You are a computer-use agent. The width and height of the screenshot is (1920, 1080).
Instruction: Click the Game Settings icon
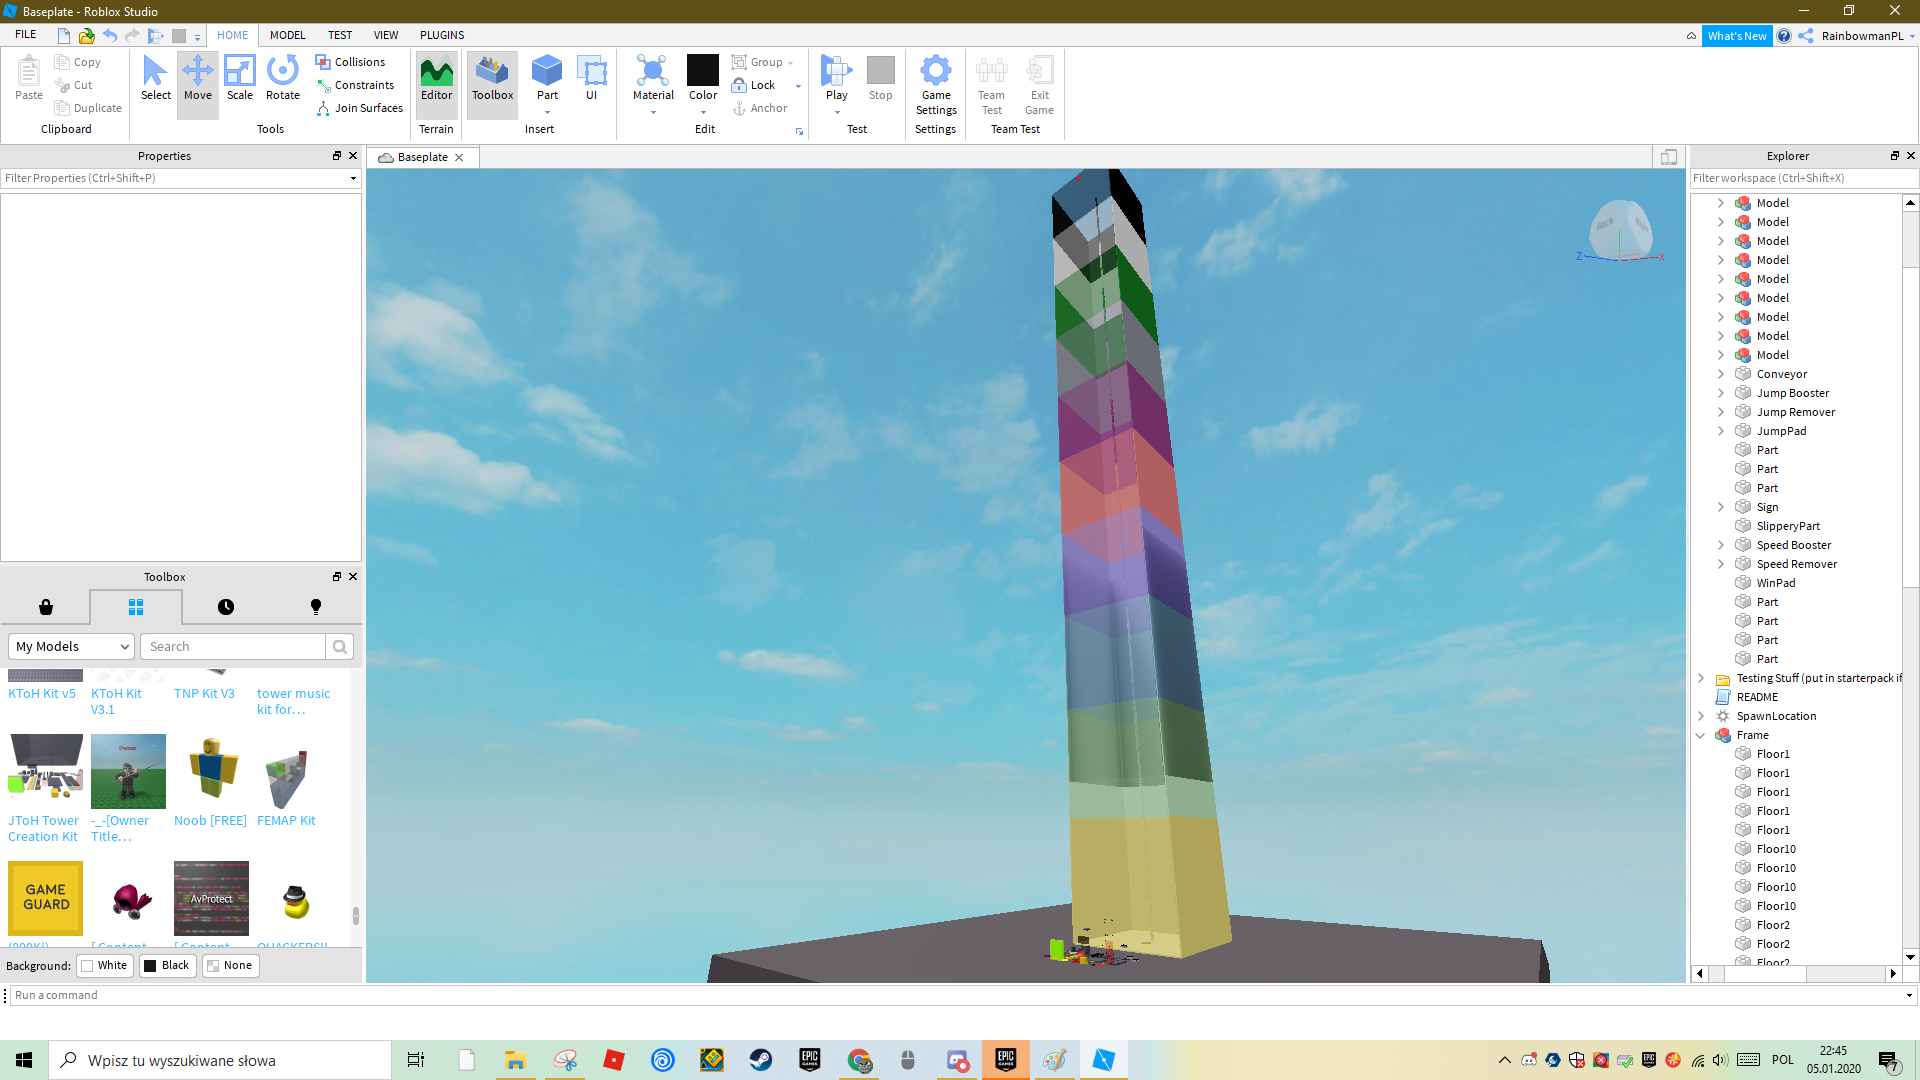point(936,84)
